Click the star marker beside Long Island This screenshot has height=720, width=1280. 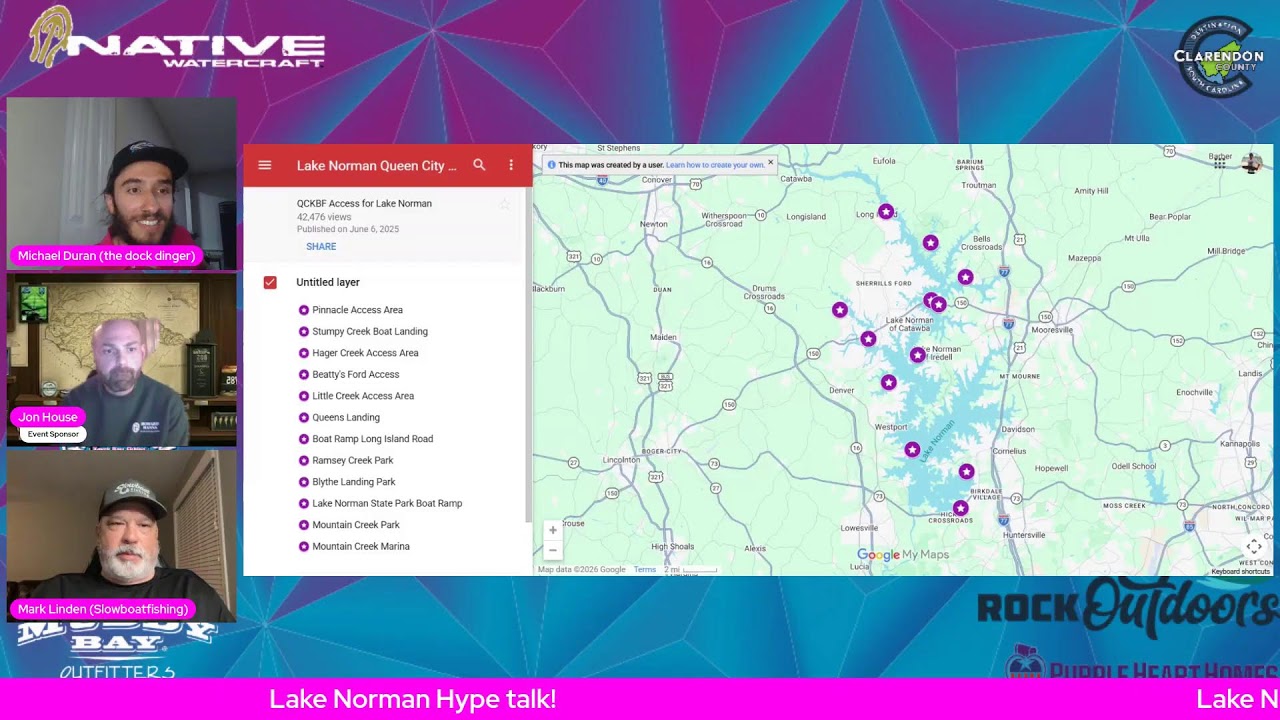click(886, 212)
